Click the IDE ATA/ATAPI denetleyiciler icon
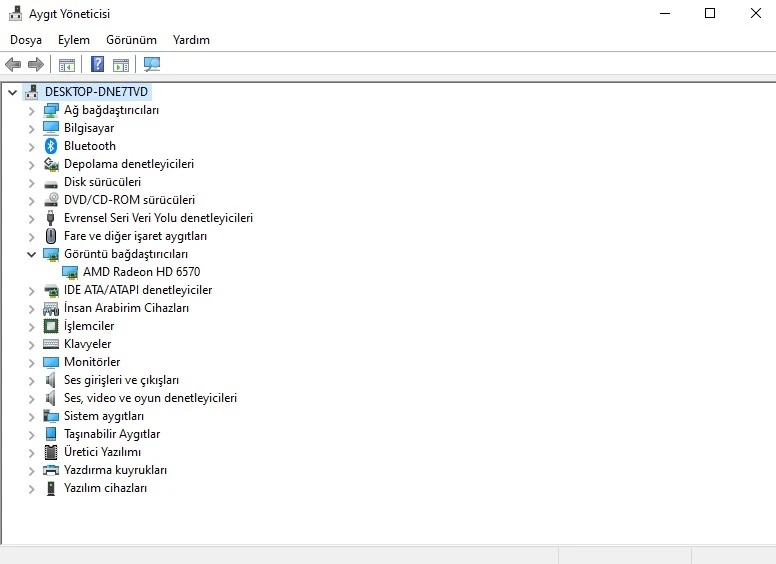This screenshot has width=776, height=564. click(x=50, y=290)
